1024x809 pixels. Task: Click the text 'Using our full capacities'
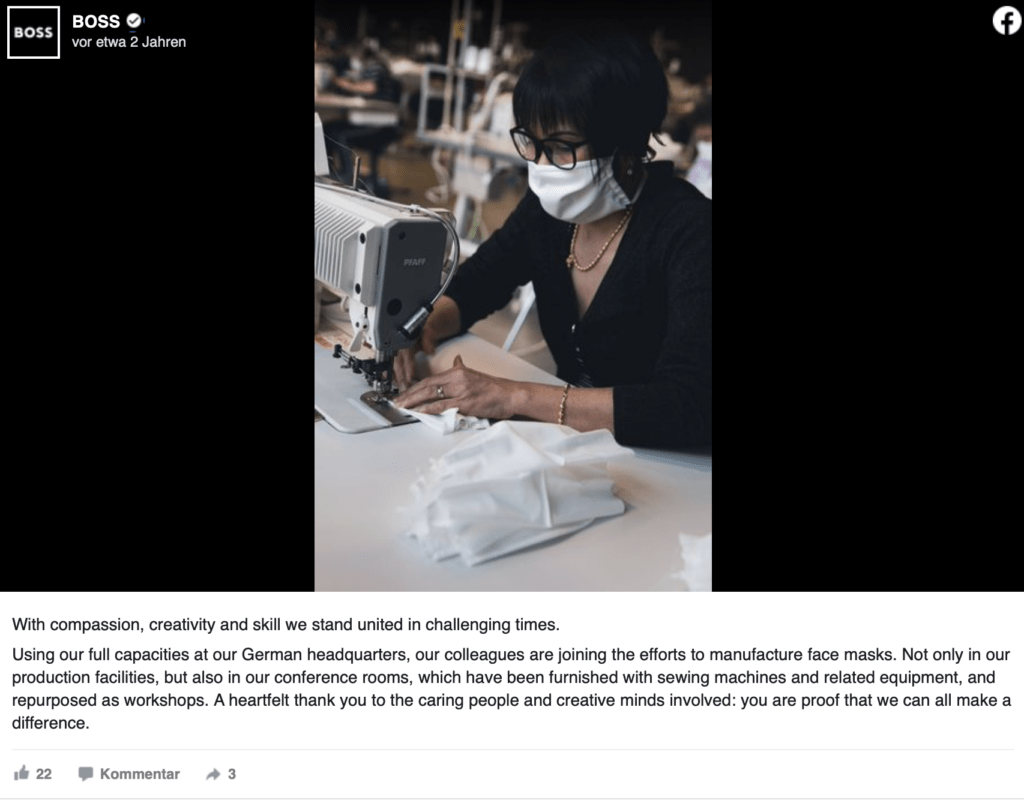(101, 654)
